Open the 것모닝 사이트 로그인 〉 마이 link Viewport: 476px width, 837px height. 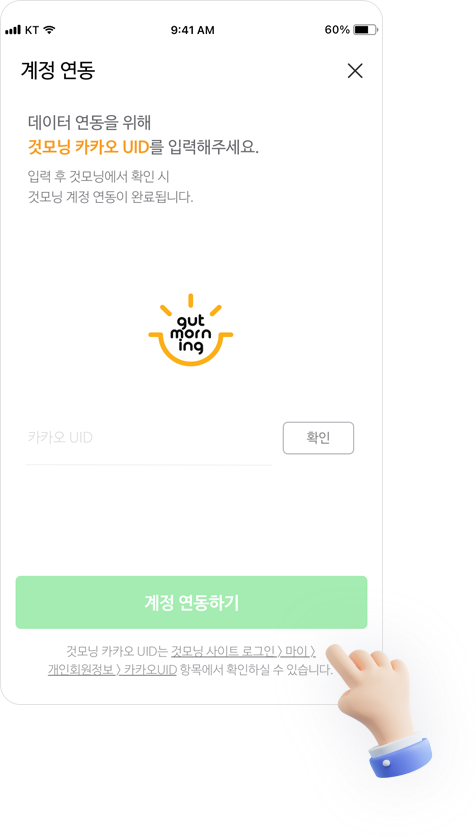[x=243, y=651]
